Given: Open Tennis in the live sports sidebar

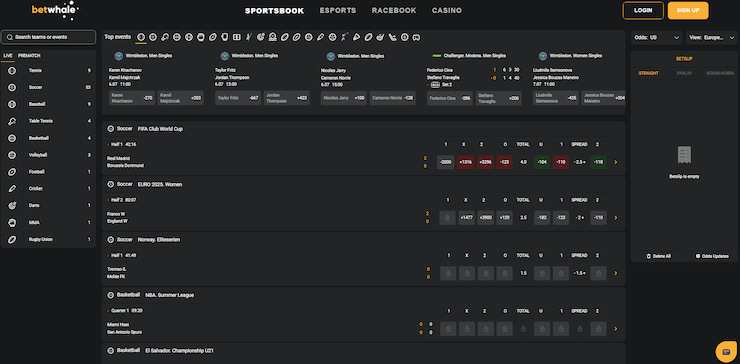Looking at the screenshot, I should 49,70.
